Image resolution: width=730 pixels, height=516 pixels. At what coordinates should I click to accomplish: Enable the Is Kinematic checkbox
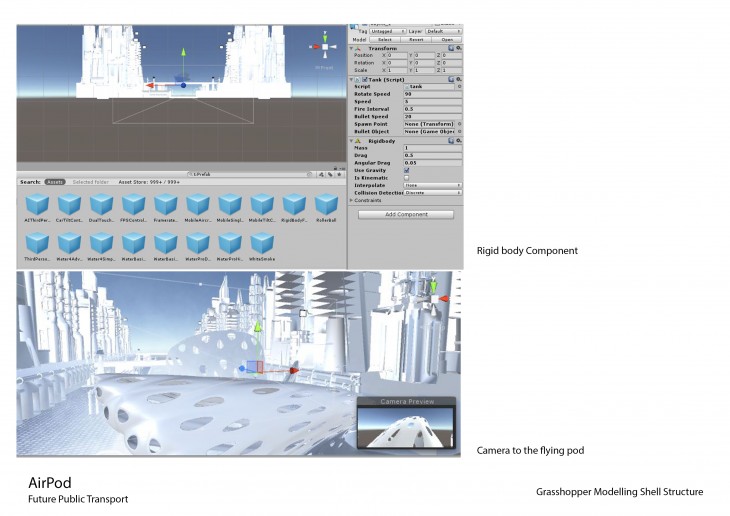(x=406, y=177)
